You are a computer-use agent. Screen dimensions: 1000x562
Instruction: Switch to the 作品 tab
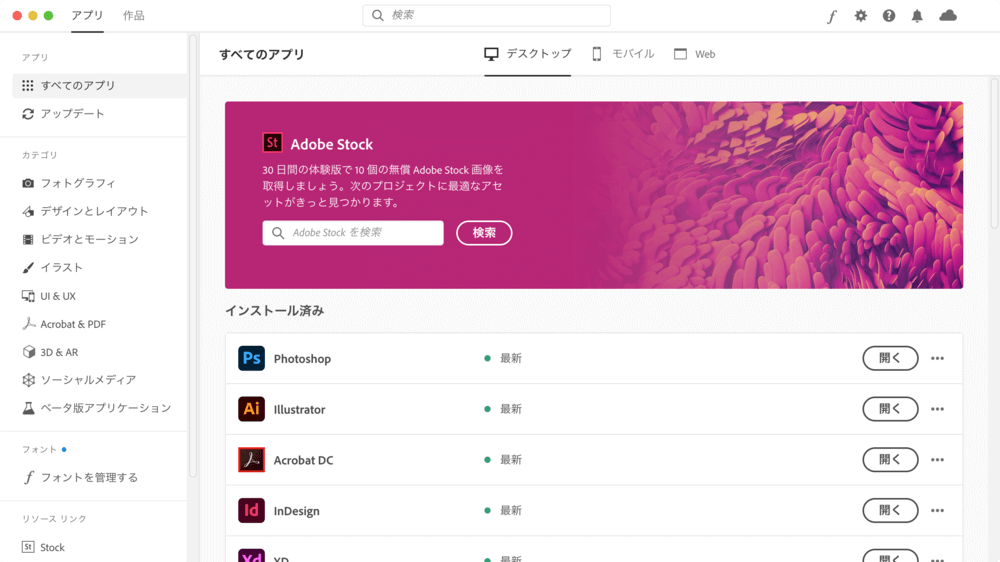(x=134, y=16)
